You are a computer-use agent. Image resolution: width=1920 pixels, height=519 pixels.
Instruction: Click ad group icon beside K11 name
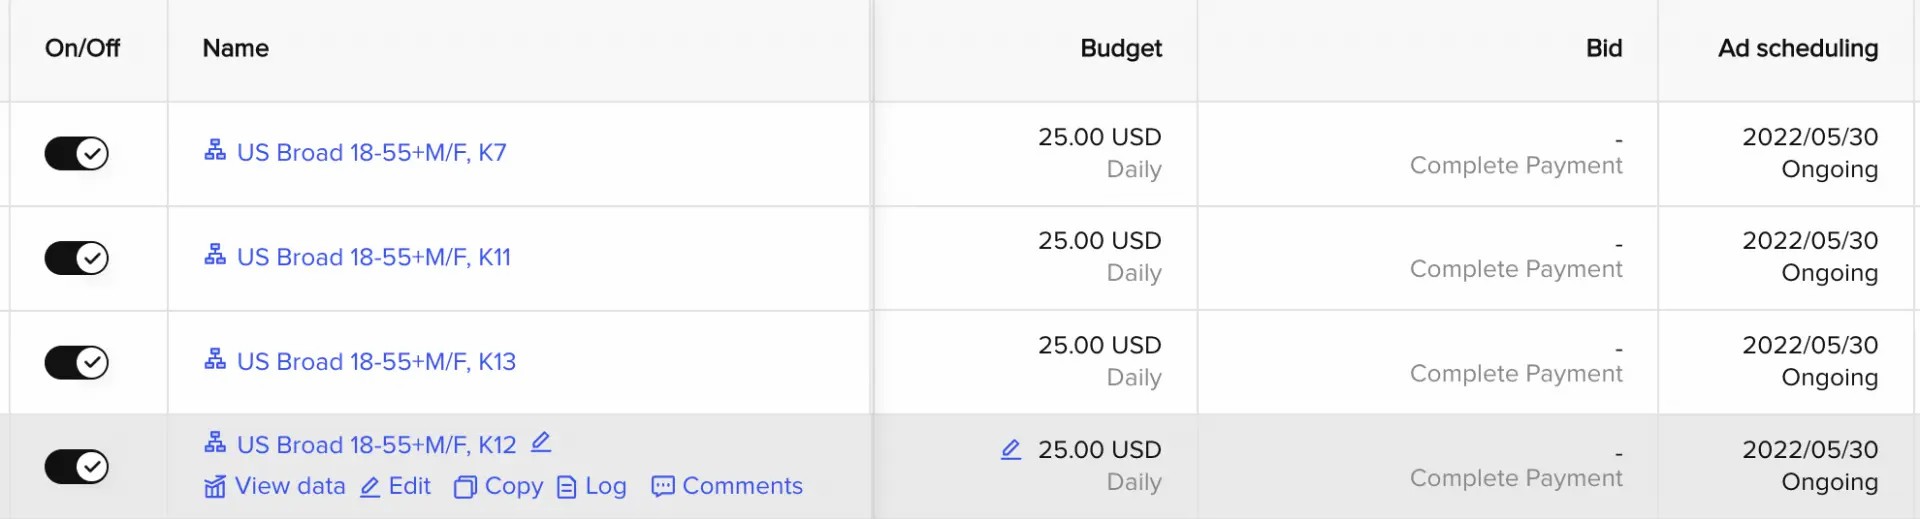214,255
